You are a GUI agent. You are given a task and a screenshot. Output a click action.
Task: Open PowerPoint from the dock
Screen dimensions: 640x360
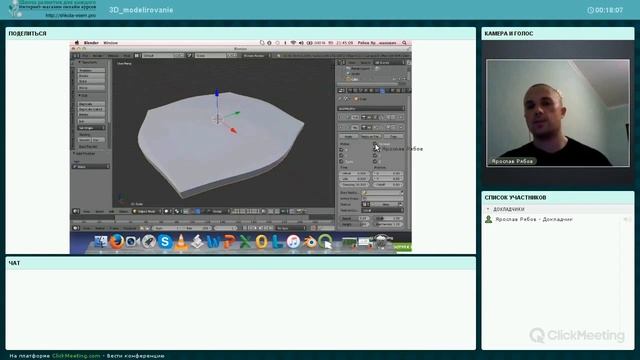[x=229, y=242]
